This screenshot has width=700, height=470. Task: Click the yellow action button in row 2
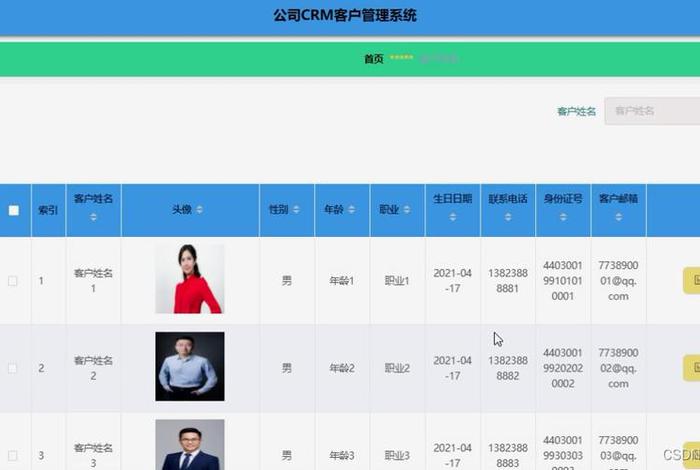coord(690,368)
